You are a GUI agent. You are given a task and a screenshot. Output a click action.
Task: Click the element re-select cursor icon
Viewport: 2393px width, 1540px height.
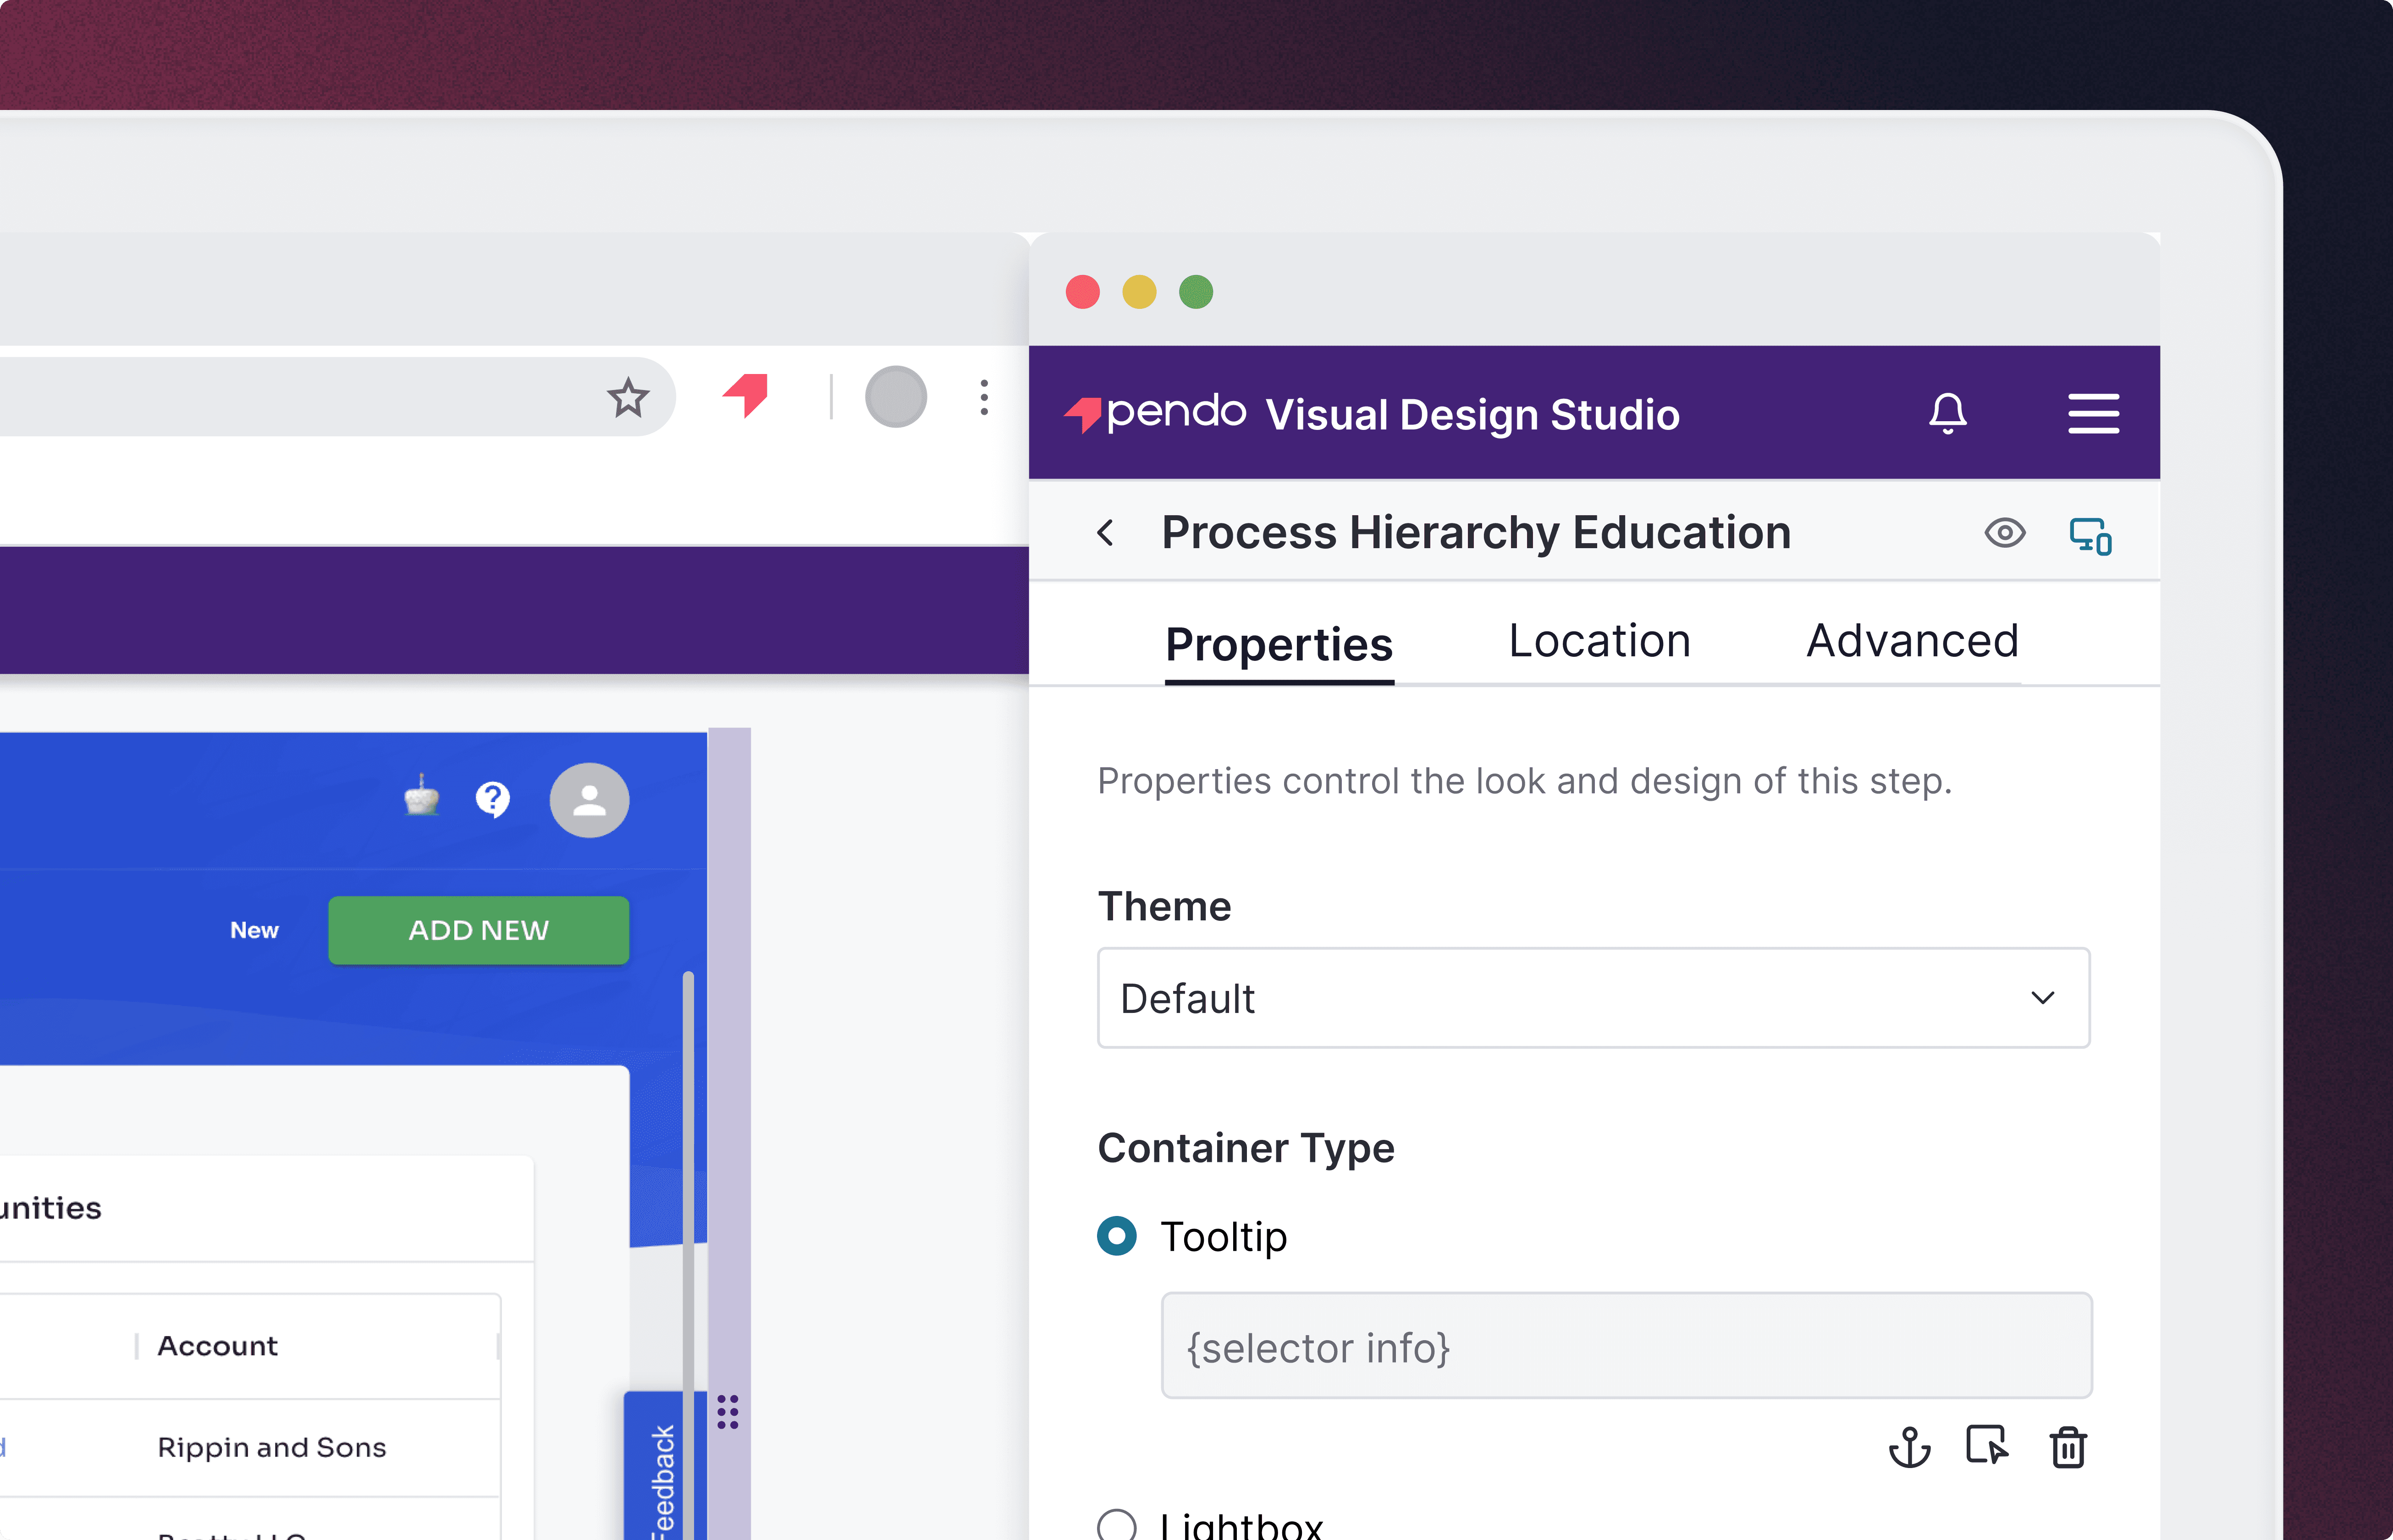1987,1446
